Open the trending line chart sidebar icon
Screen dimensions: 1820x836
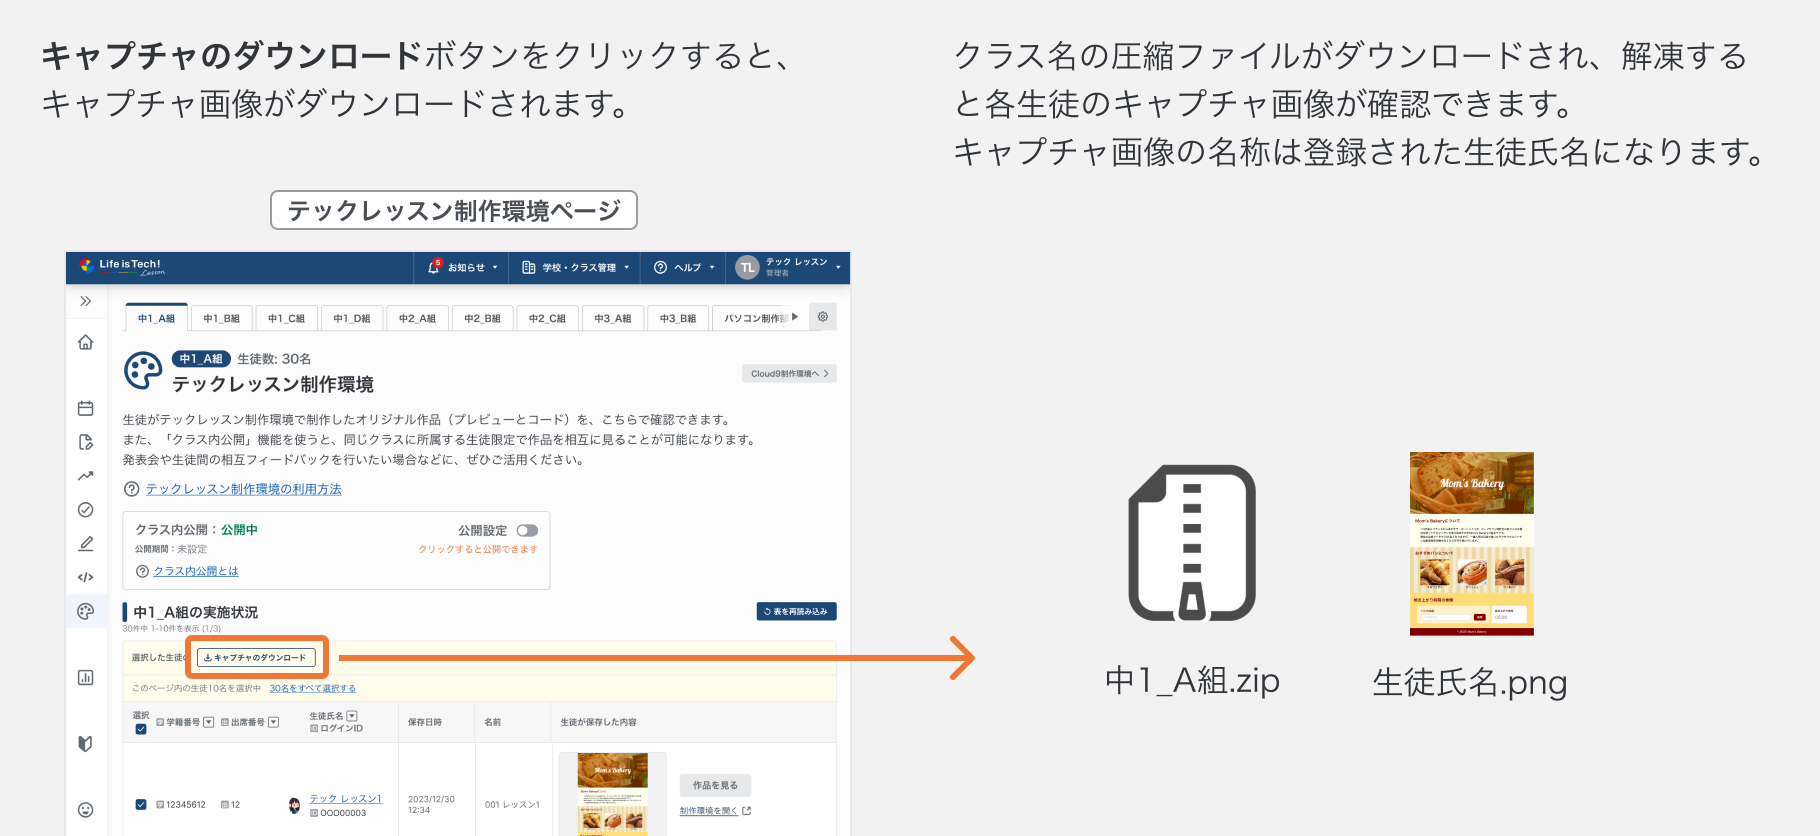(x=86, y=476)
